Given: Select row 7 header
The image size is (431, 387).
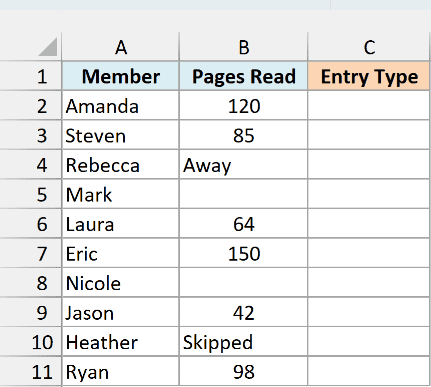Looking at the screenshot, I should click(x=31, y=253).
